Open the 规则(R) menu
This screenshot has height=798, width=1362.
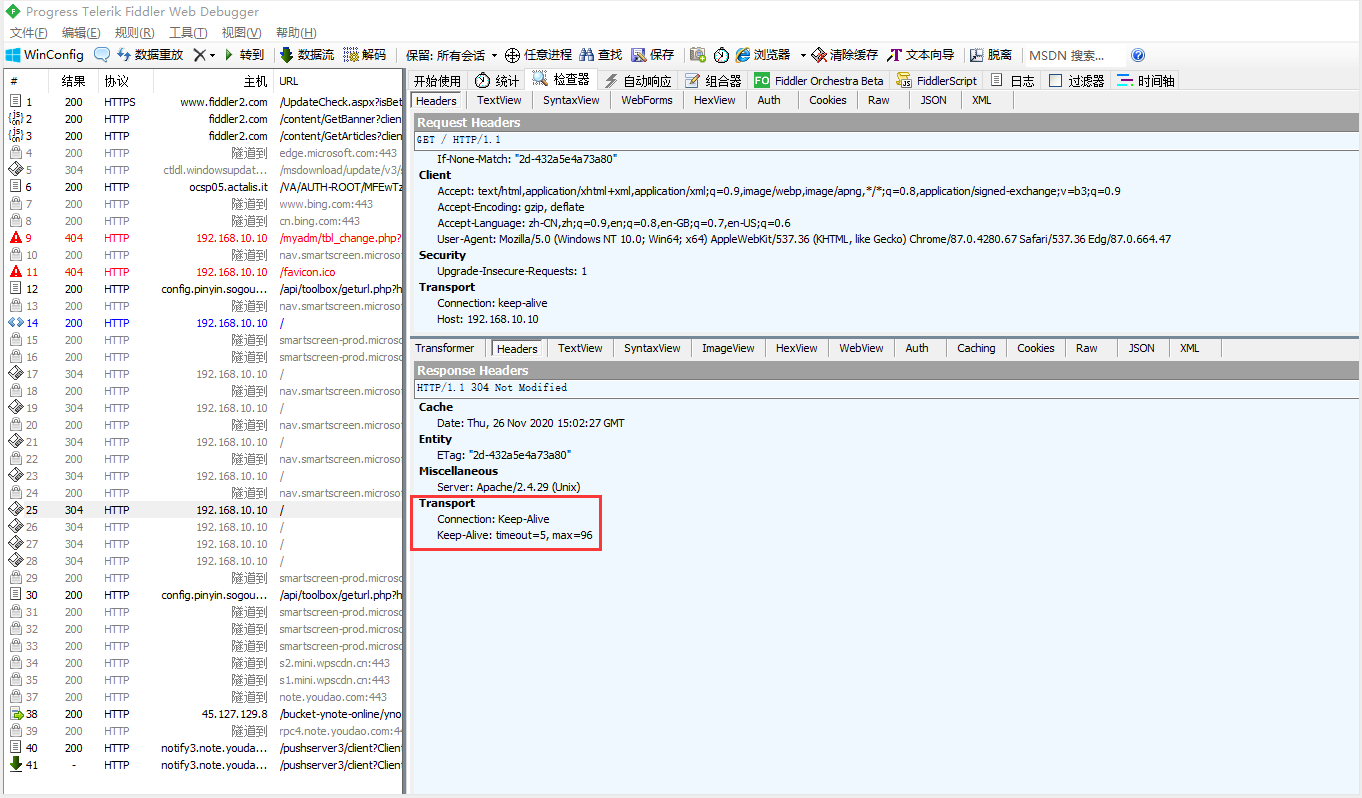[134, 33]
